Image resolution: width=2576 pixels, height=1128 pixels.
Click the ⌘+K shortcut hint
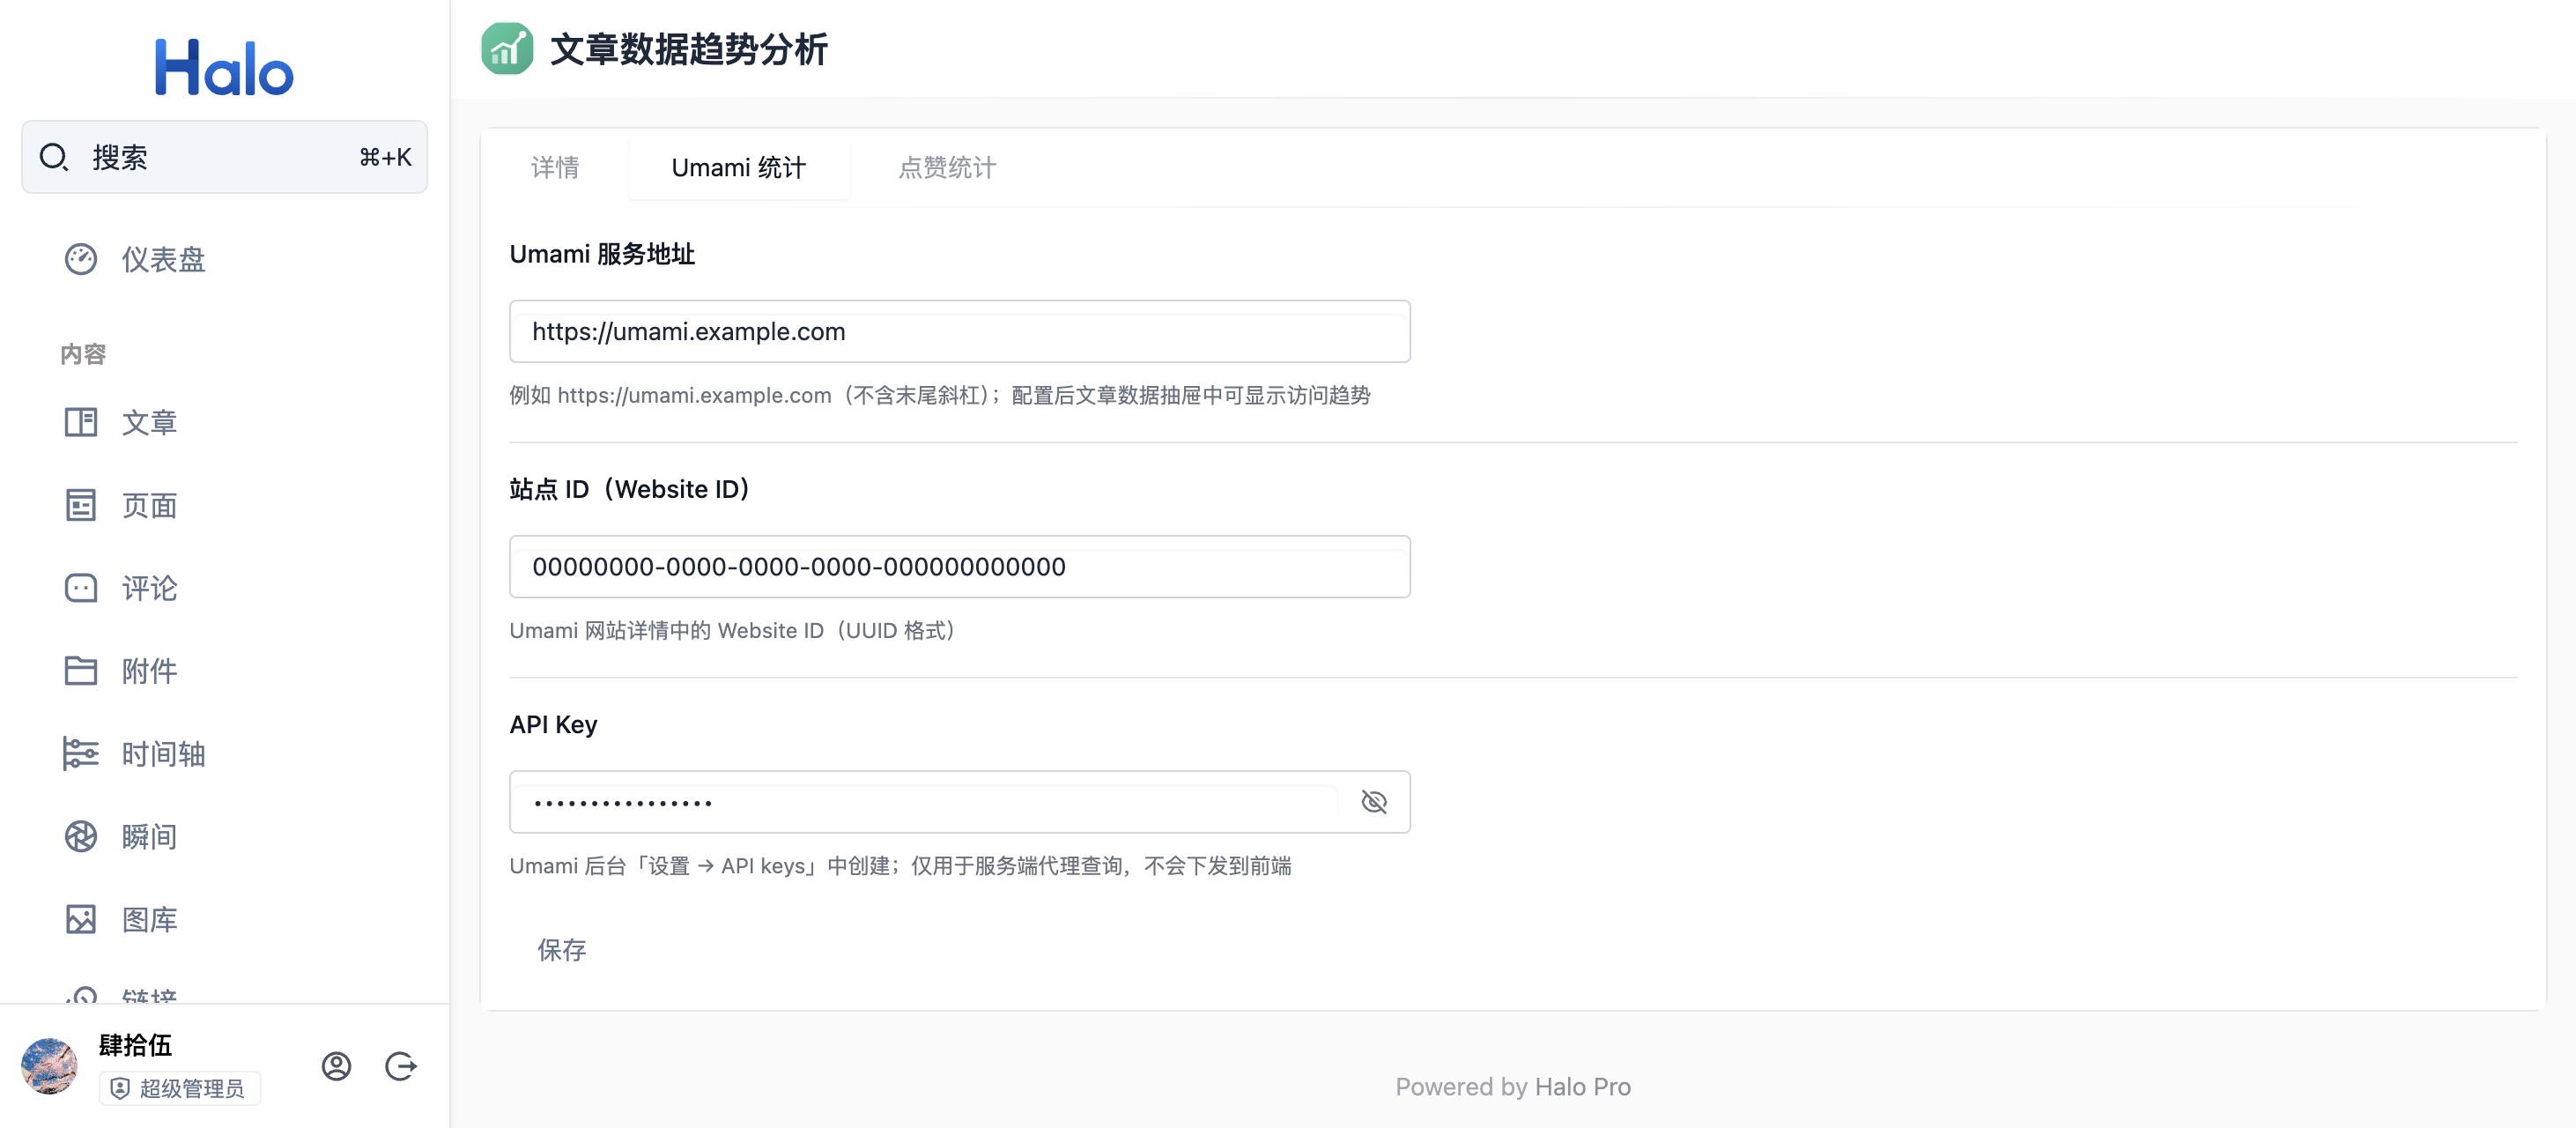(385, 157)
